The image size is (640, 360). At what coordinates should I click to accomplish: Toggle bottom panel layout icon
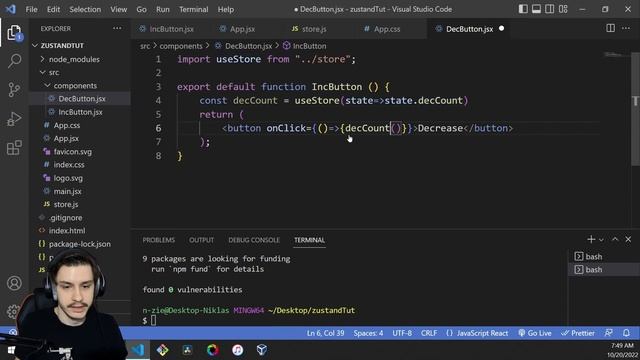coord(536,9)
